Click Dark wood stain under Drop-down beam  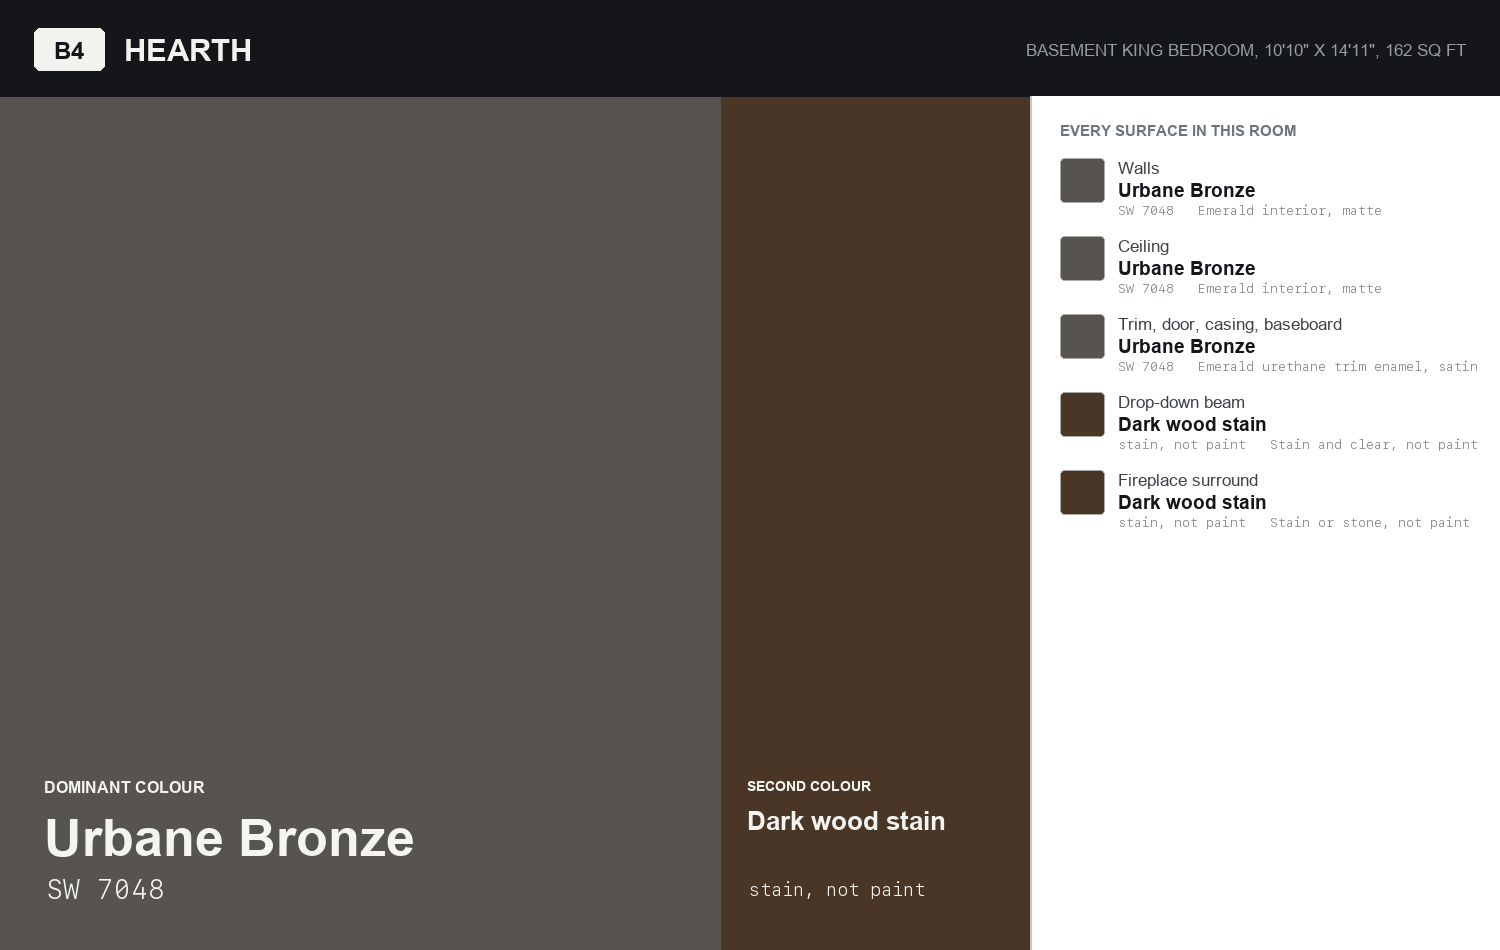point(1192,424)
